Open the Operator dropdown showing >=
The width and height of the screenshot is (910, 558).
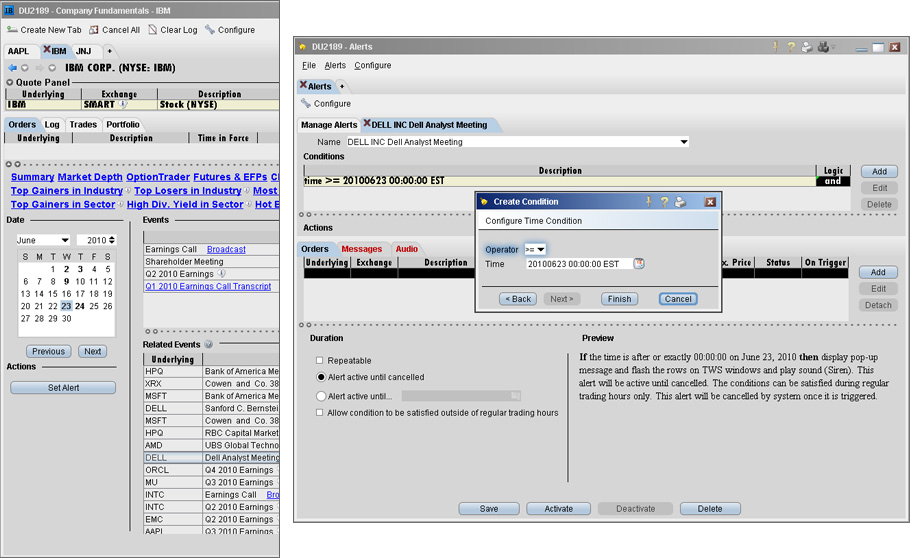(x=535, y=249)
